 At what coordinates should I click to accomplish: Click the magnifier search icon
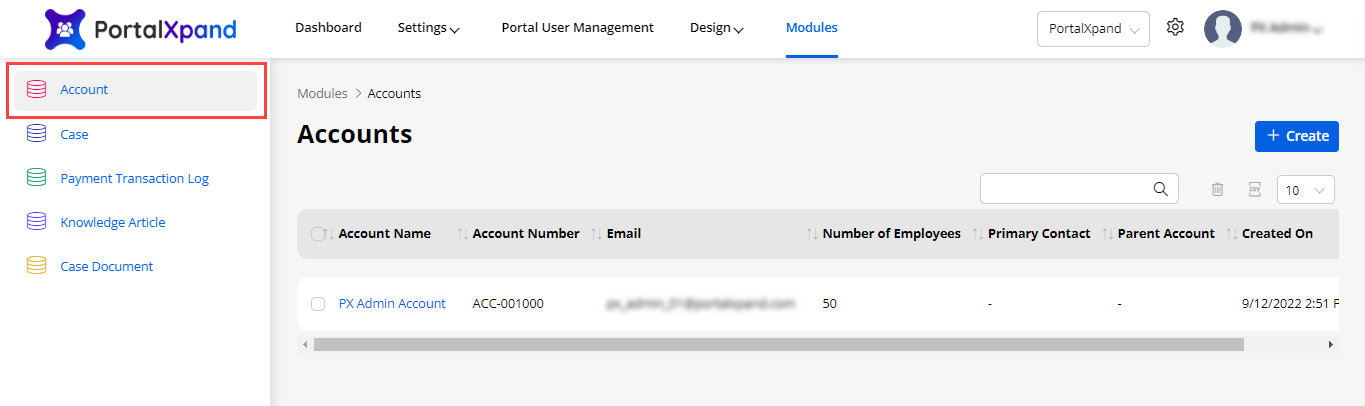pyautogui.click(x=1160, y=189)
